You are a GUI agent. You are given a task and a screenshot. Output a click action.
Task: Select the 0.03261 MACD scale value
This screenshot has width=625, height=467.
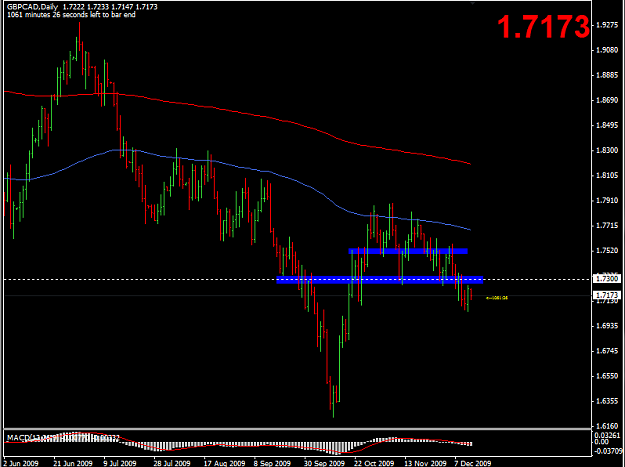[607, 435]
